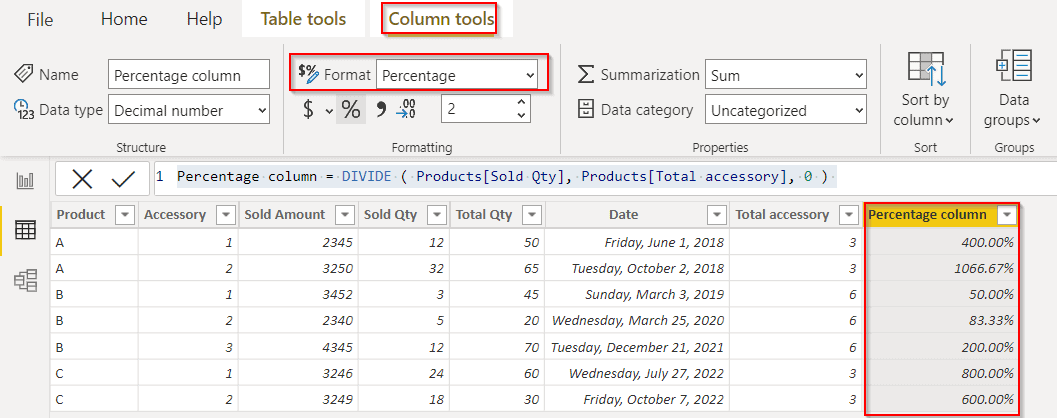This screenshot has width=1057, height=418.
Task: Open the Data groups menu
Action: tap(1015, 90)
